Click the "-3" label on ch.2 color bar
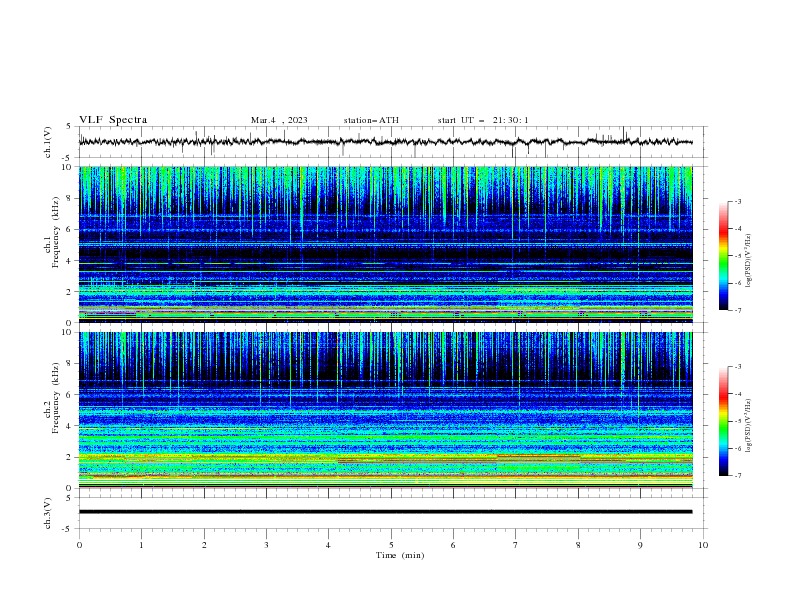Screen dimensions: 792x612 pyautogui.click(x=737, y=367)
